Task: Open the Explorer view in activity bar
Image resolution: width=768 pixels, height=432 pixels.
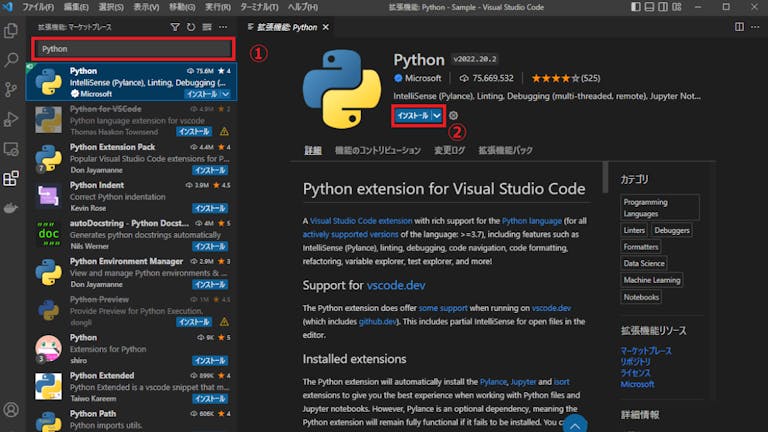Action: click(x=11, y=30)
